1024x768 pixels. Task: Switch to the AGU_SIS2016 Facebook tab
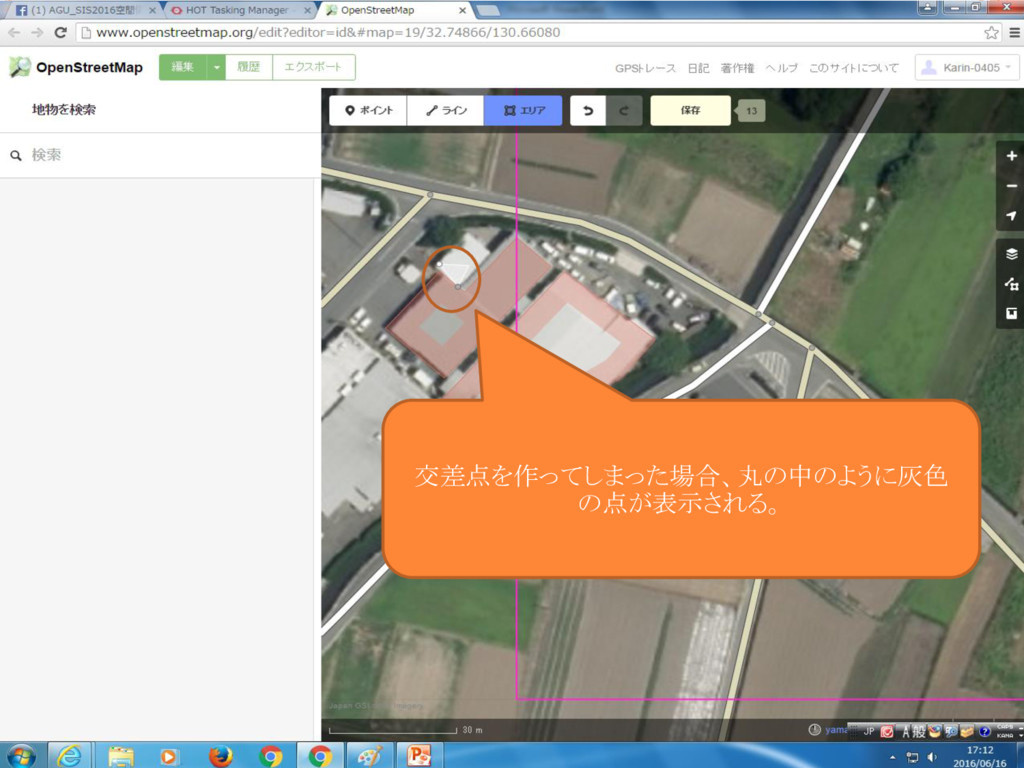[82, 10]
